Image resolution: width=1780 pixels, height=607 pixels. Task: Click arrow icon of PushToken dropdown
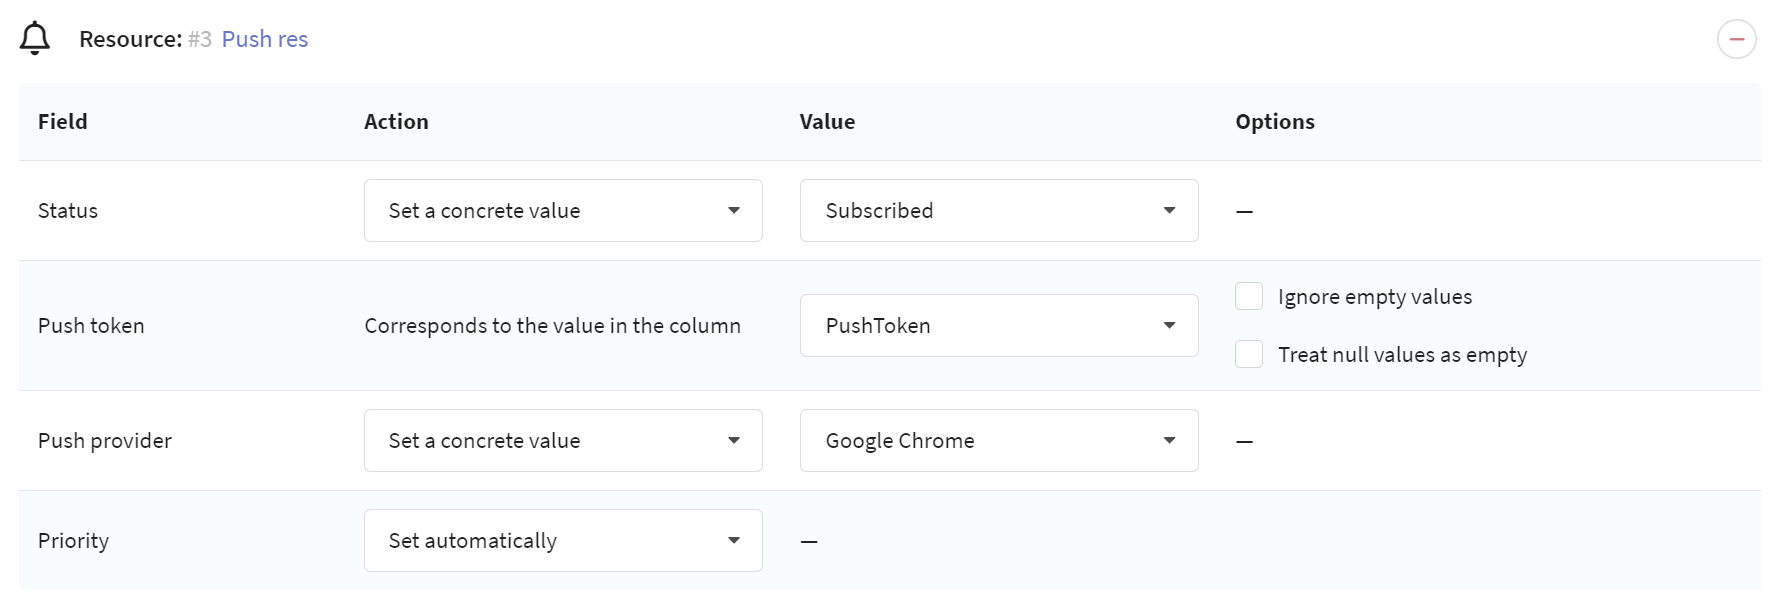click(x=1169, y=325)
